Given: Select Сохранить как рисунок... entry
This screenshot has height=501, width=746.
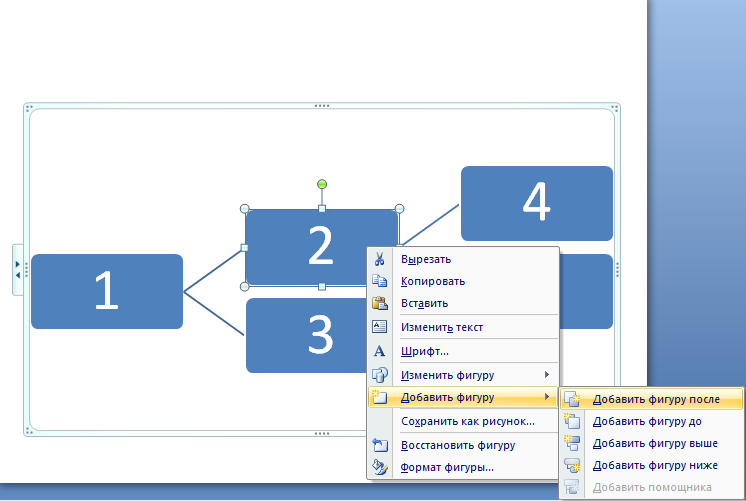Looking at the screenshot, I should click(462, 421).
